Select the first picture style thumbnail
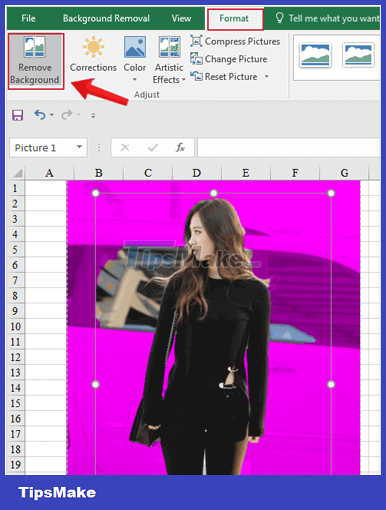The image size is (386, 510). pyautogui.click(x=315, y=55)
